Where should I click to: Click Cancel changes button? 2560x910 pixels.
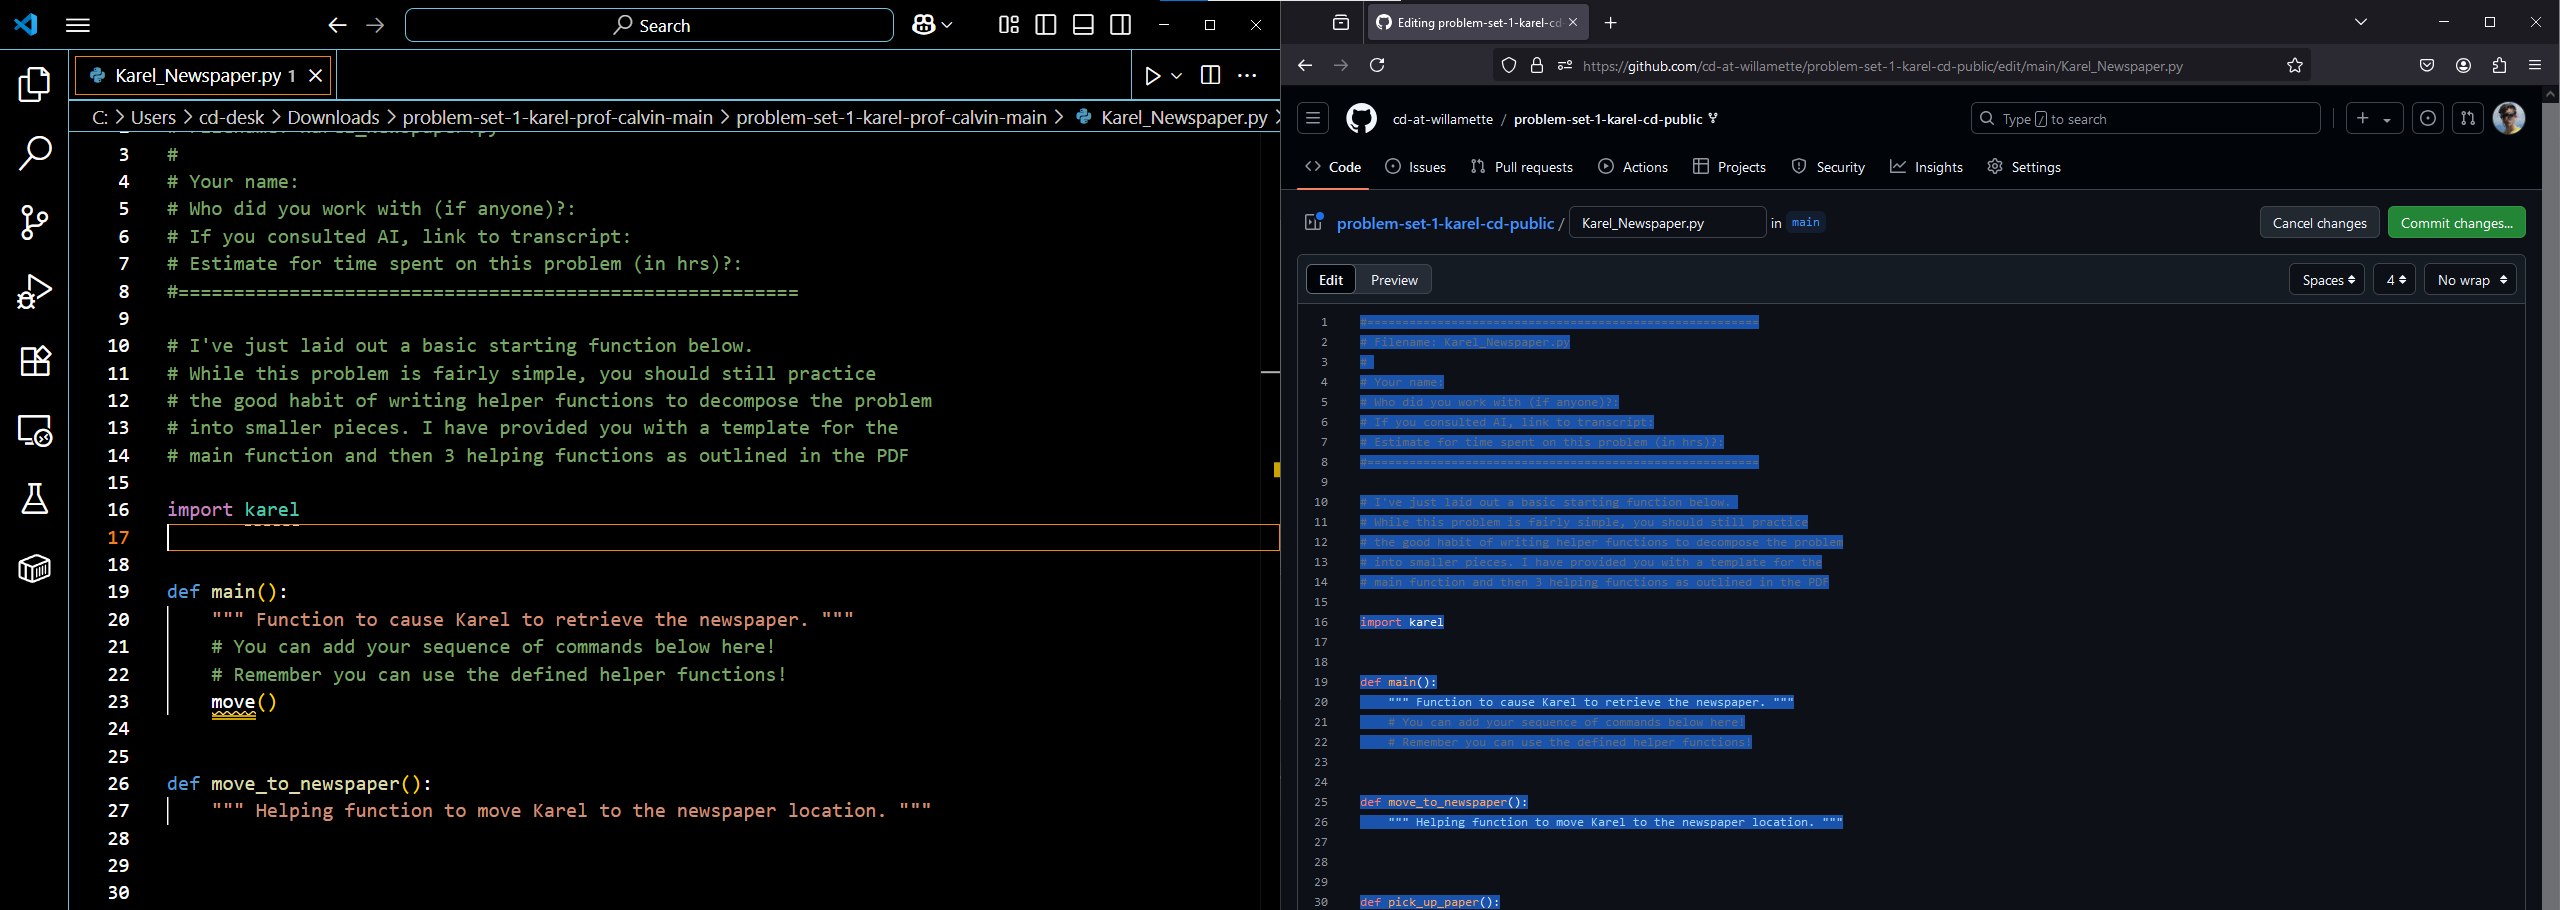[2319, 223]
